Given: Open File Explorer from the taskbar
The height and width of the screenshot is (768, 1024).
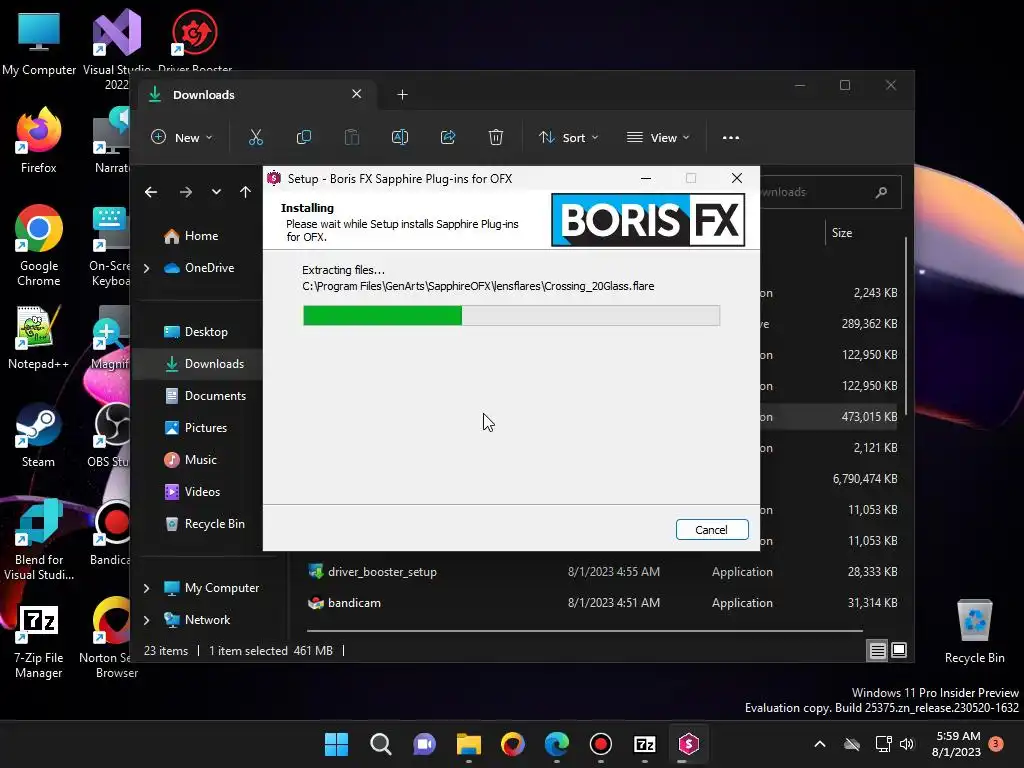Looking at the screenshot, I should tap(468, 744).
